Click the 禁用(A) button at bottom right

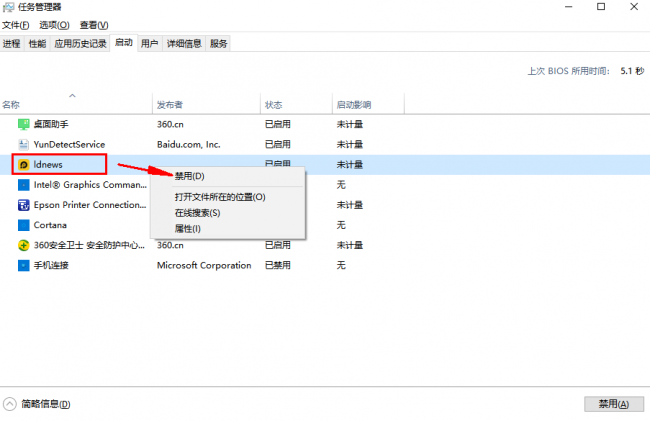click(614, 404)
